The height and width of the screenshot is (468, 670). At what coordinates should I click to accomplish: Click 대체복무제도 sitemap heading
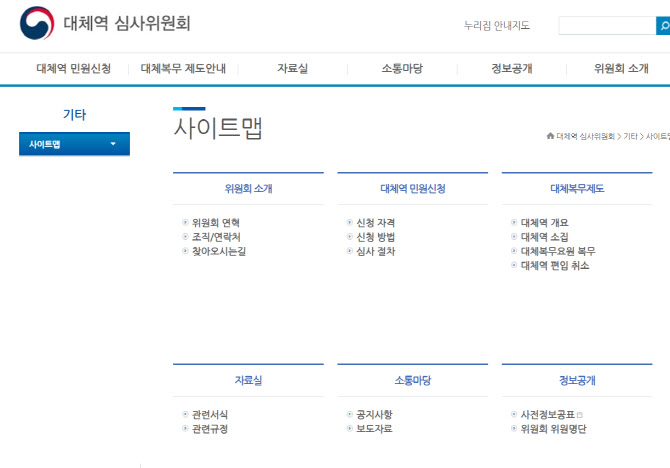(577, 188)
